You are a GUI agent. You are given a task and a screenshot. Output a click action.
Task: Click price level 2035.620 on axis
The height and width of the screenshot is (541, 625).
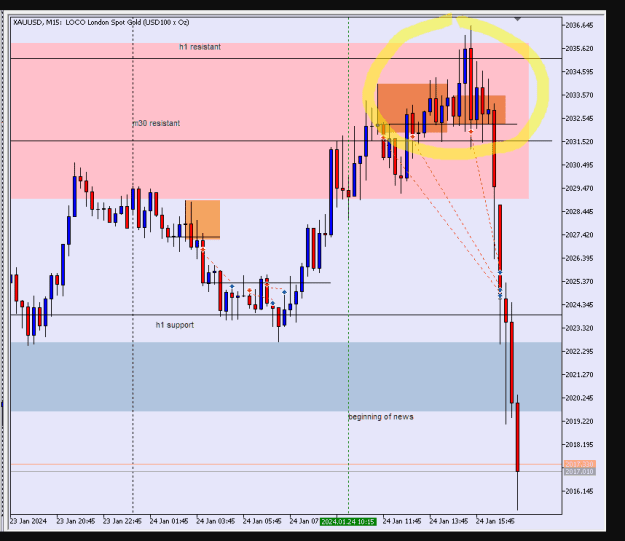click(579, 49)
